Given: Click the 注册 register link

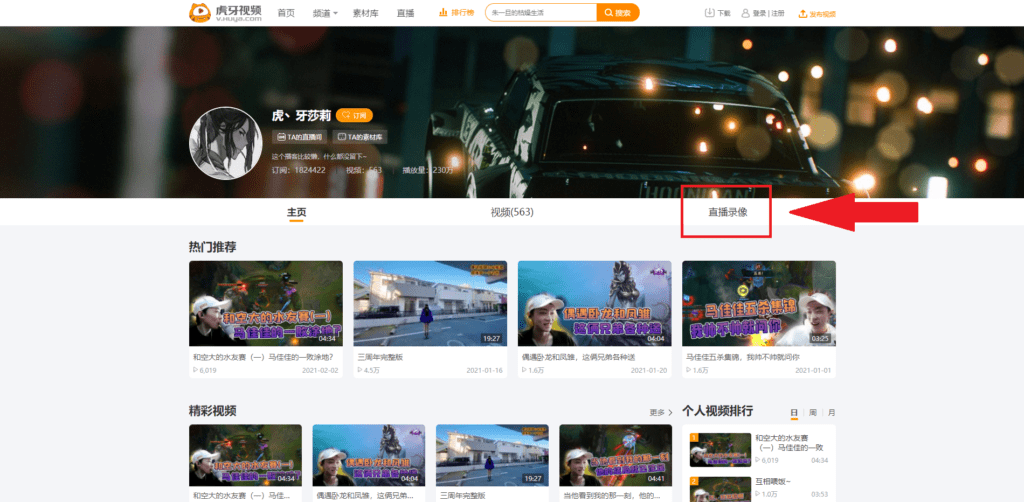Looking at the screenshot, I should 778,13.
